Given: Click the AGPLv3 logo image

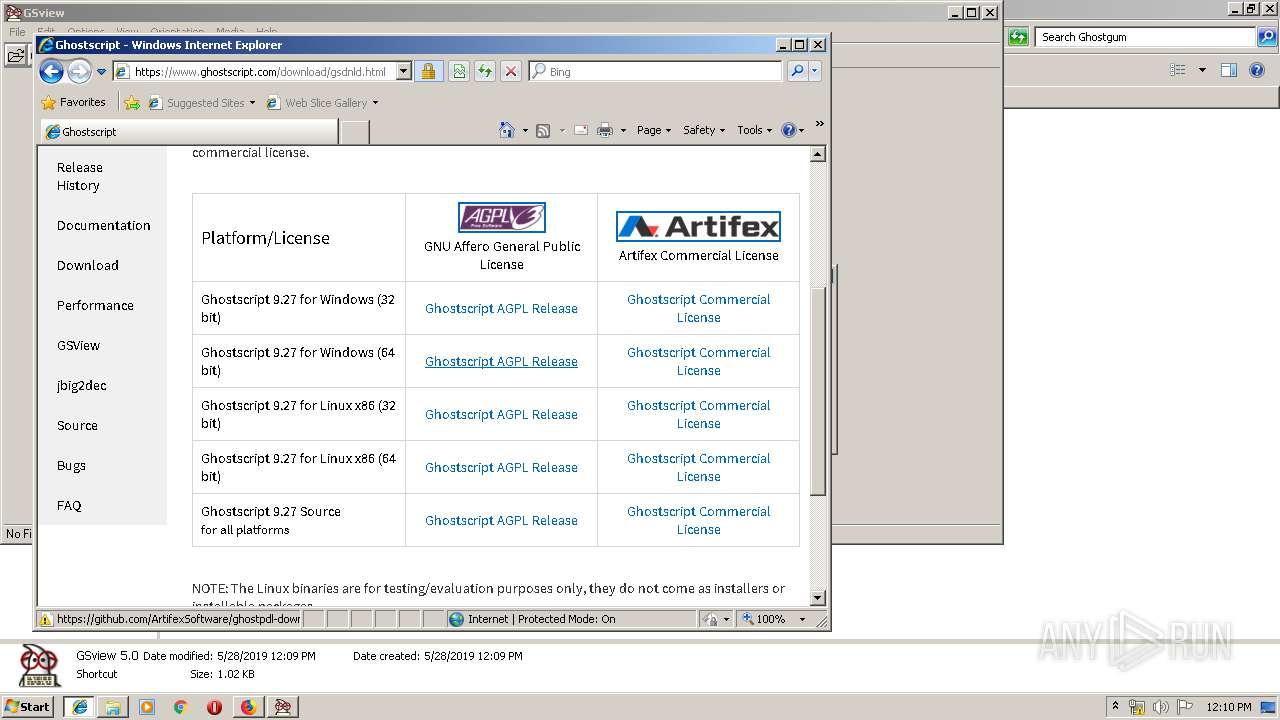Looking at the screenshot, I should [502, 217].
